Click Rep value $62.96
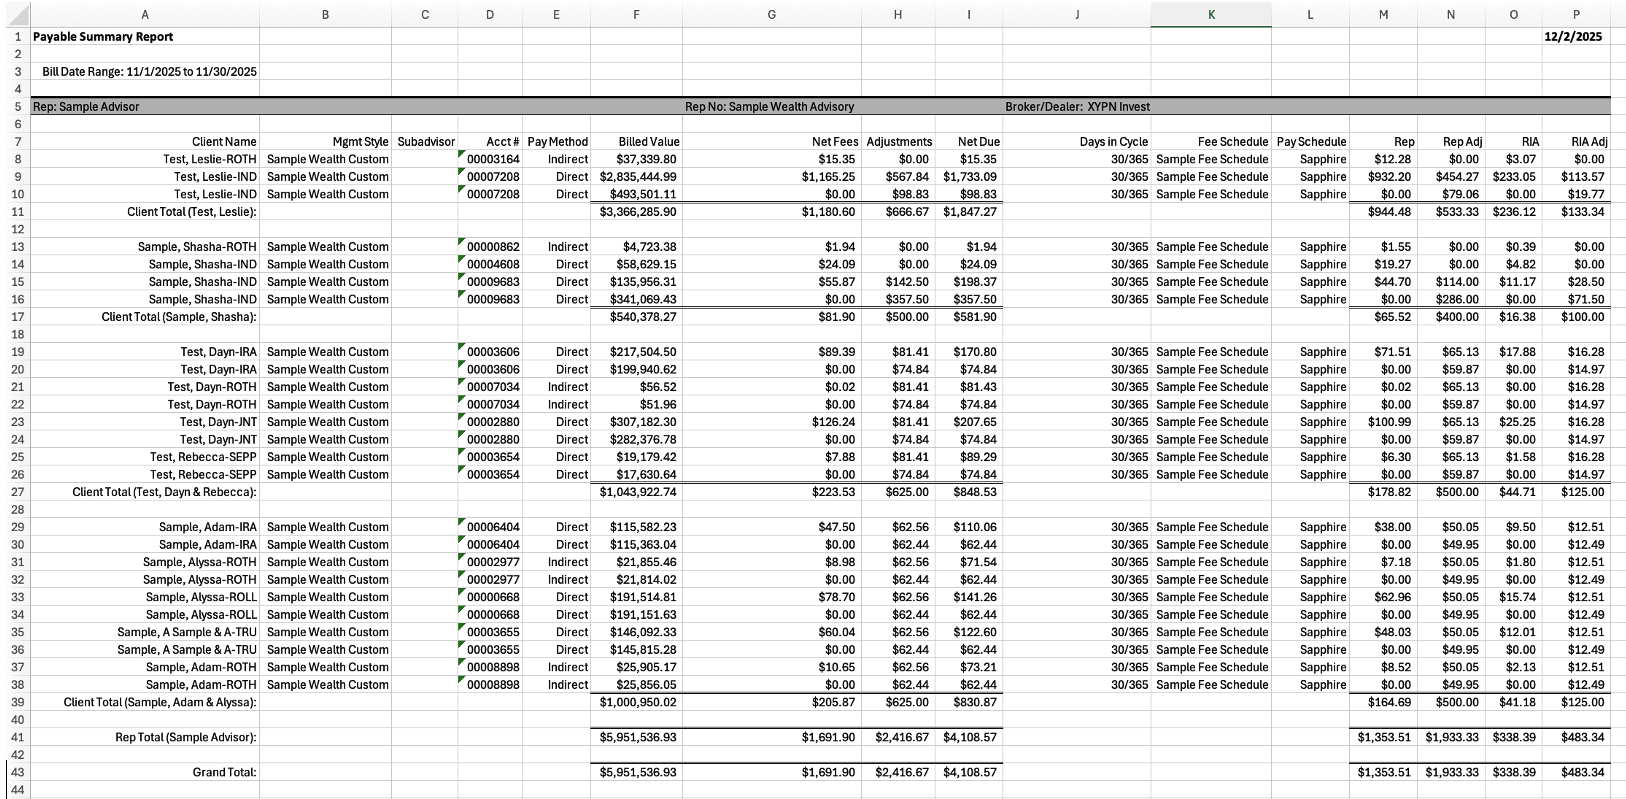The width and height of the screenshot is (1626, 799). pos(1392,597)
